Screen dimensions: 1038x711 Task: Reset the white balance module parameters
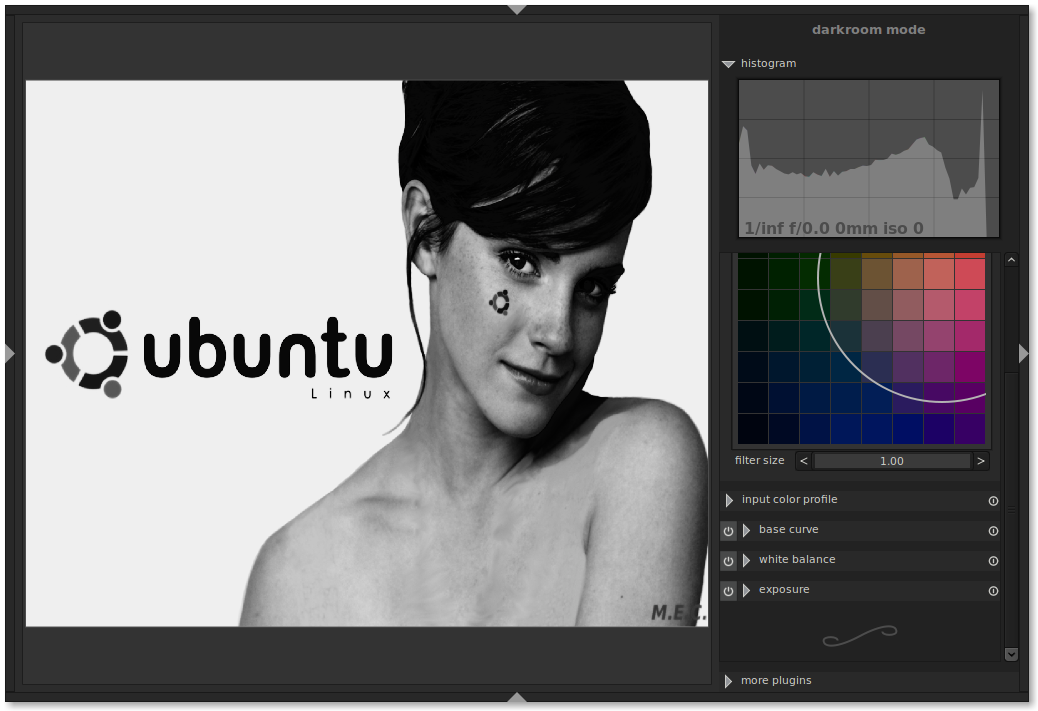pos(993,561)
